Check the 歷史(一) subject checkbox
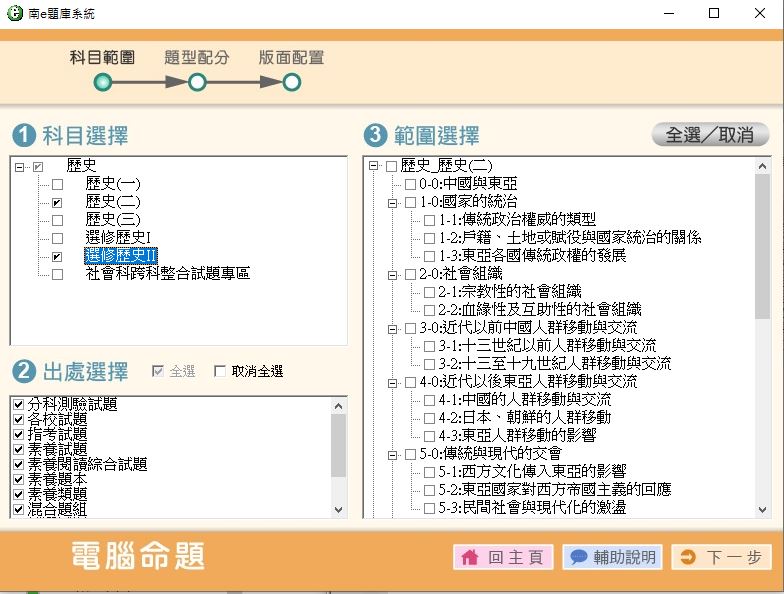The image size is (784, 594). [x=57, y=184]
